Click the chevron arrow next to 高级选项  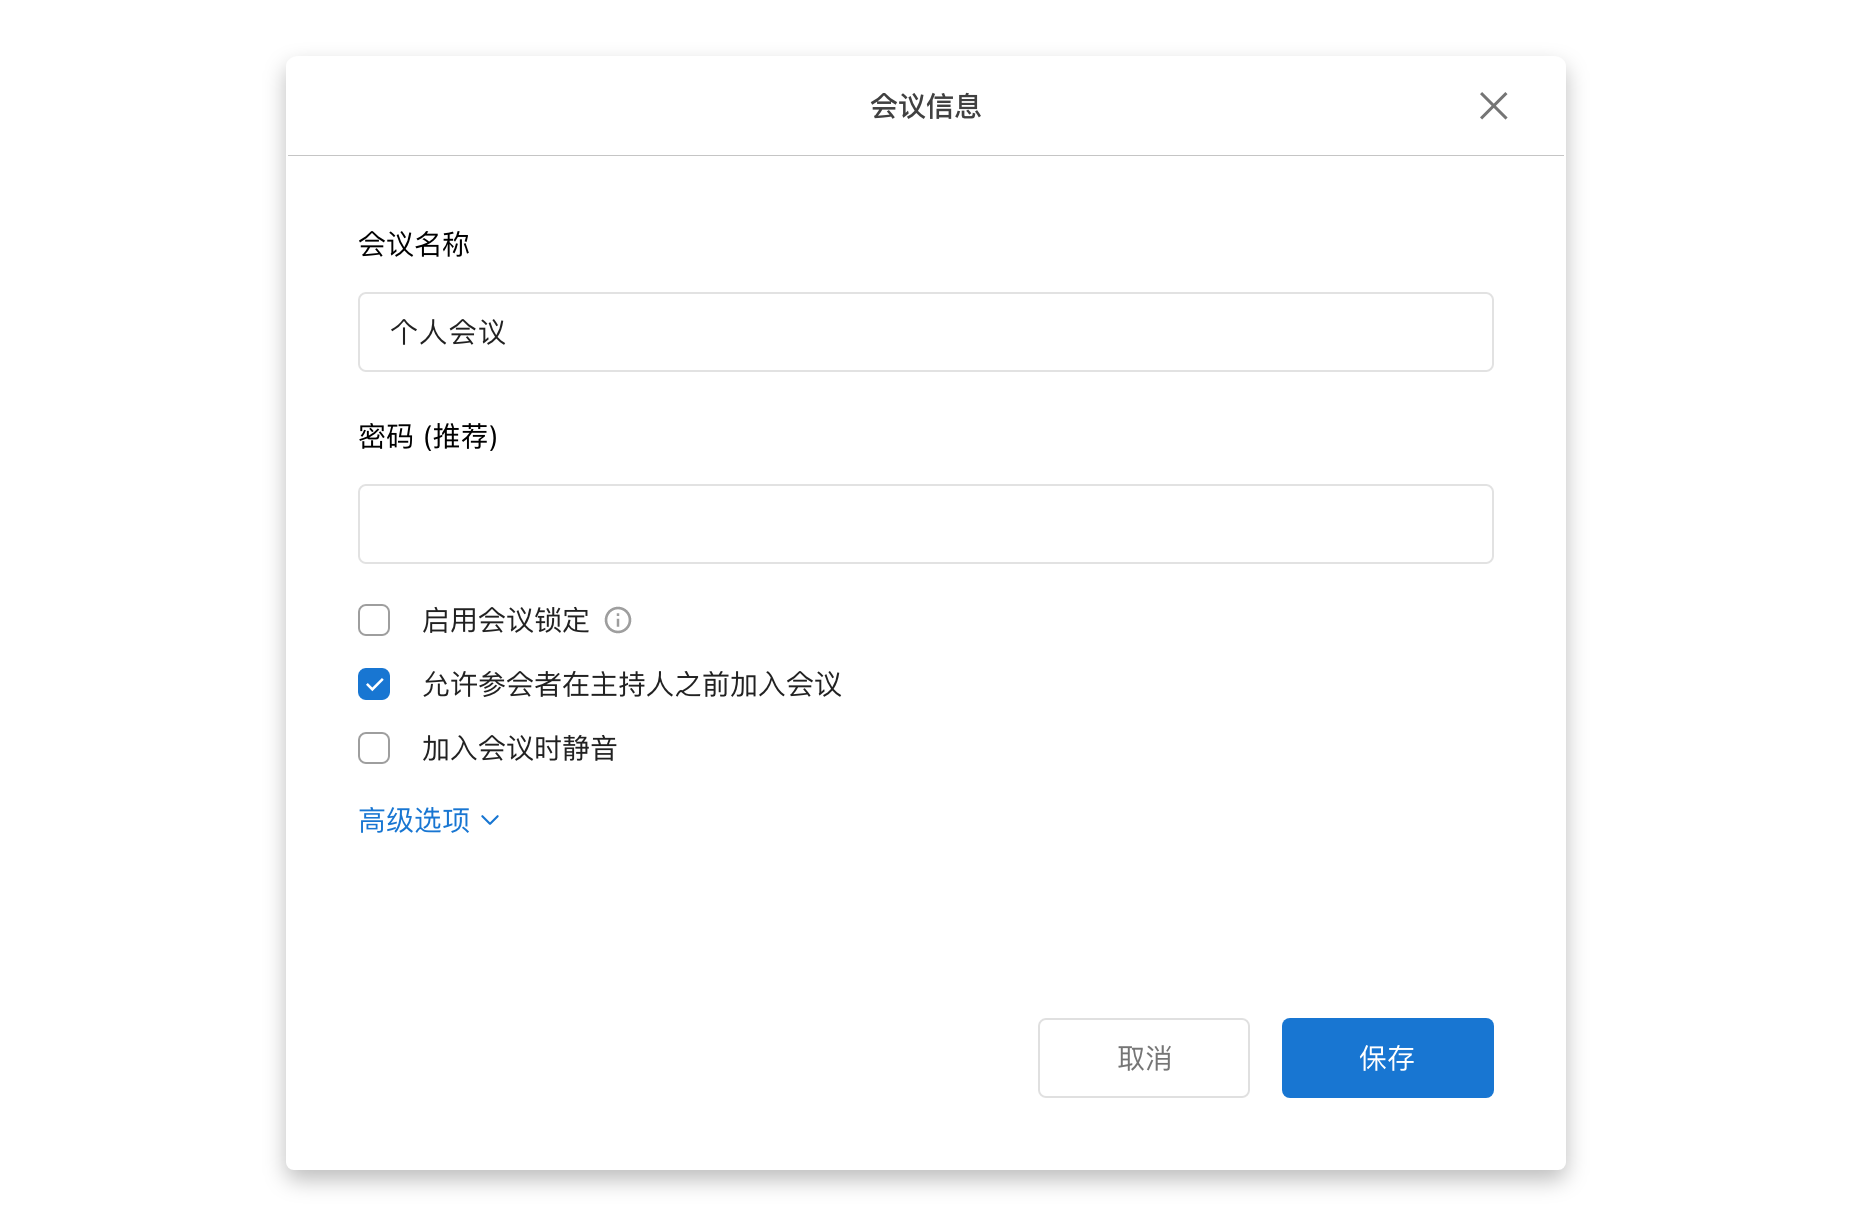tap(490, 821)
